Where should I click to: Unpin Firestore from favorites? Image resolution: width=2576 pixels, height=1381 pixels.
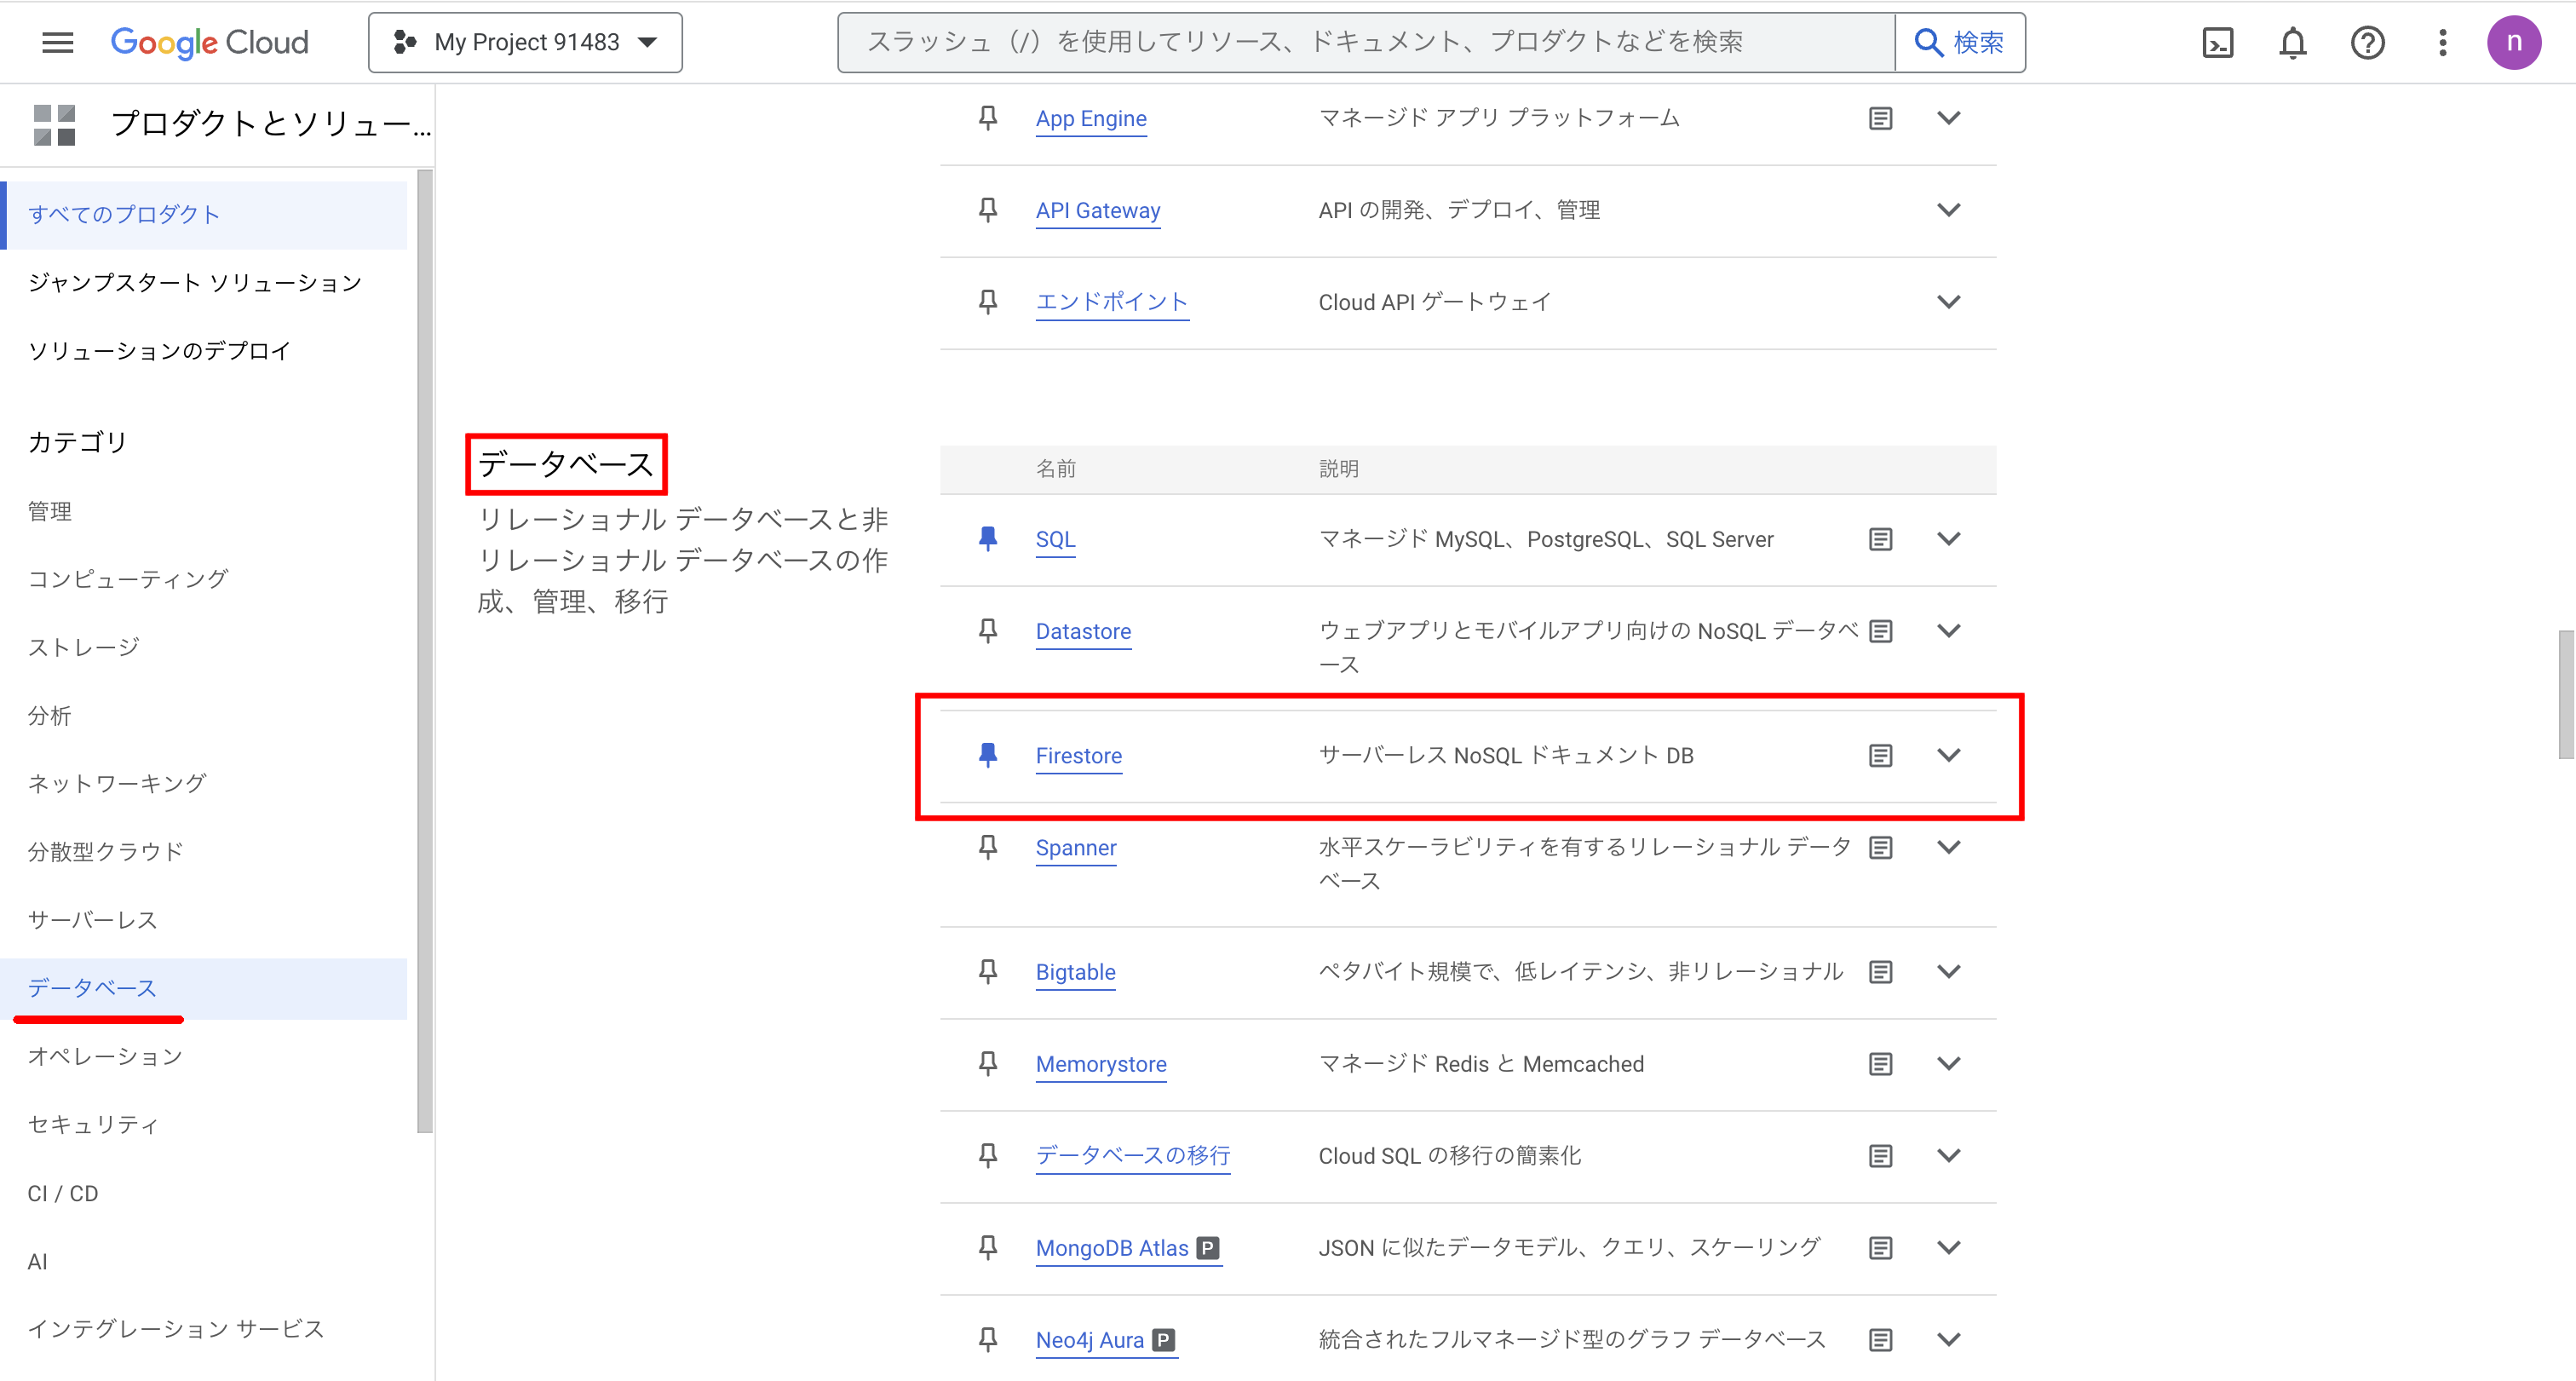point(987,755)
